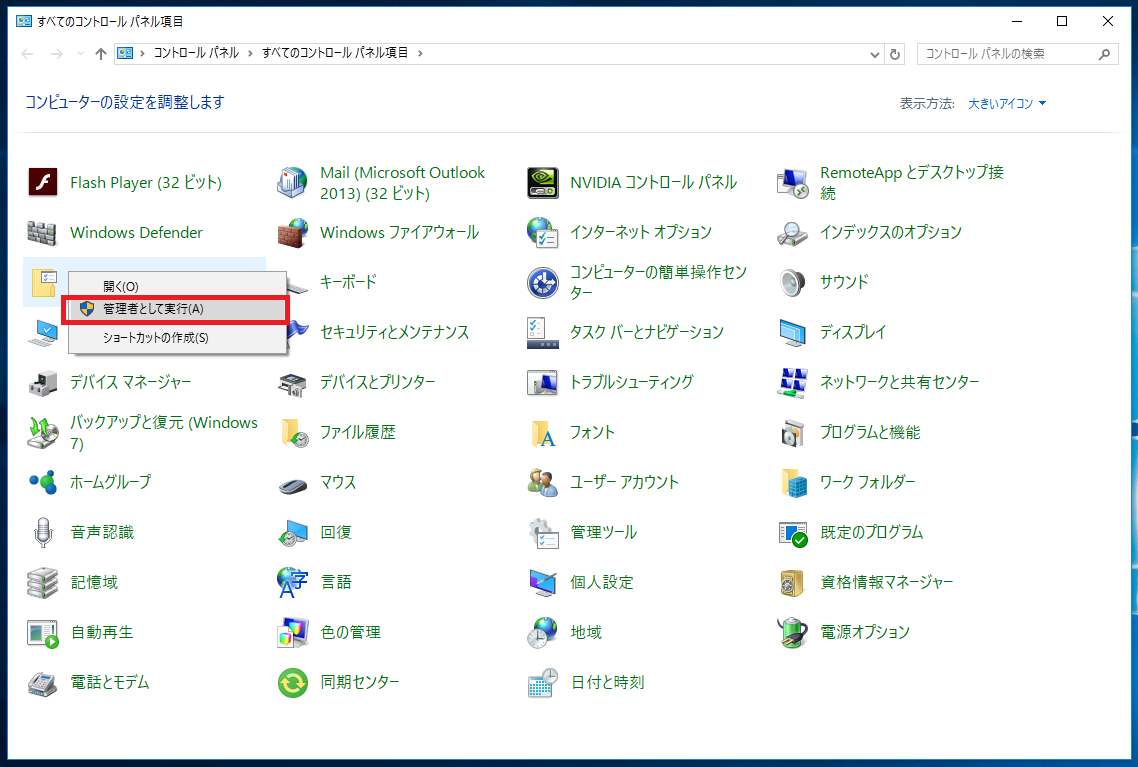Open 色の管理 icon

292,632
